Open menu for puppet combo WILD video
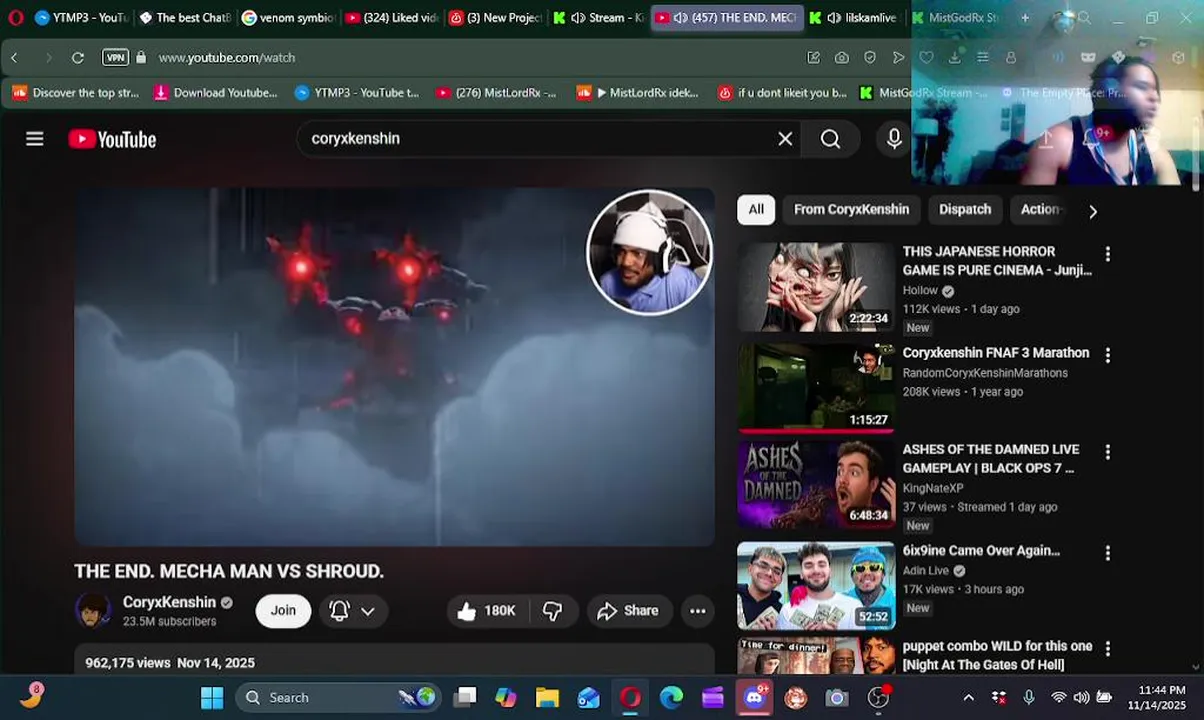The width and height of the screenshot is (1204, 720). point(1107,649)
